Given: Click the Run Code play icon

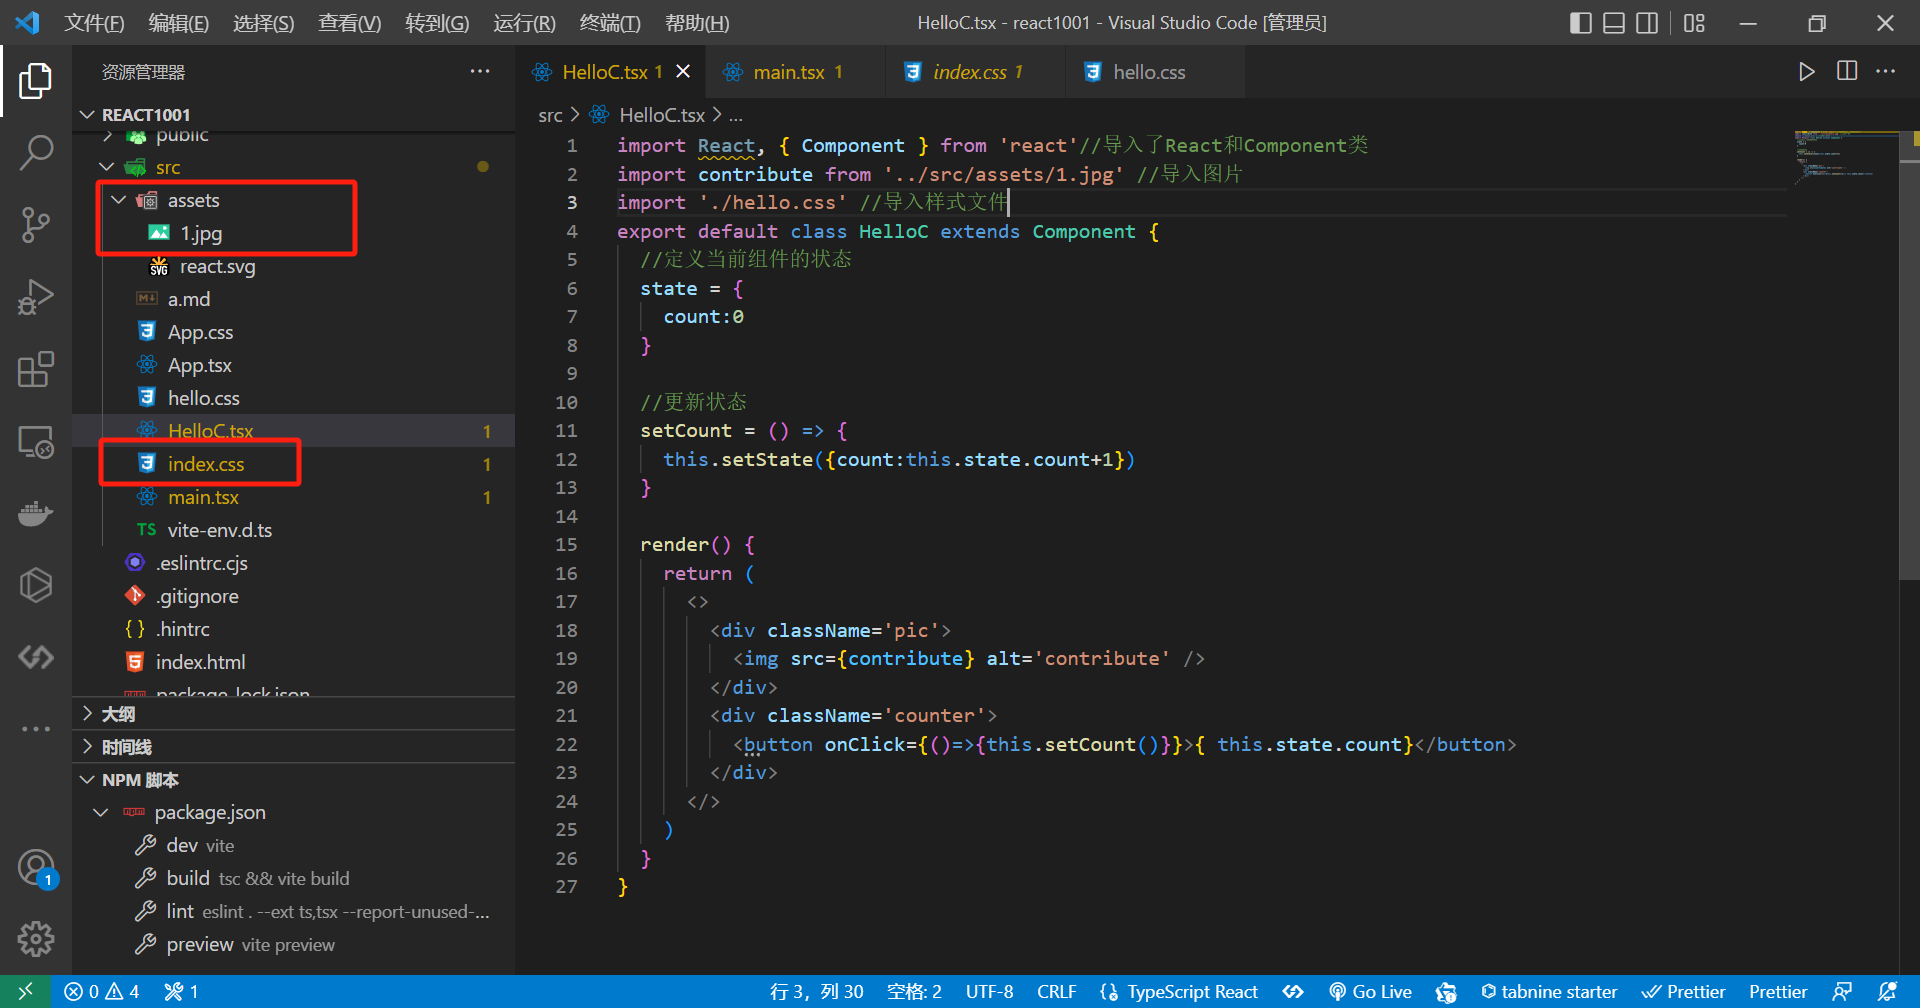Looking at the screenshot, I should tap(1806, 72).
